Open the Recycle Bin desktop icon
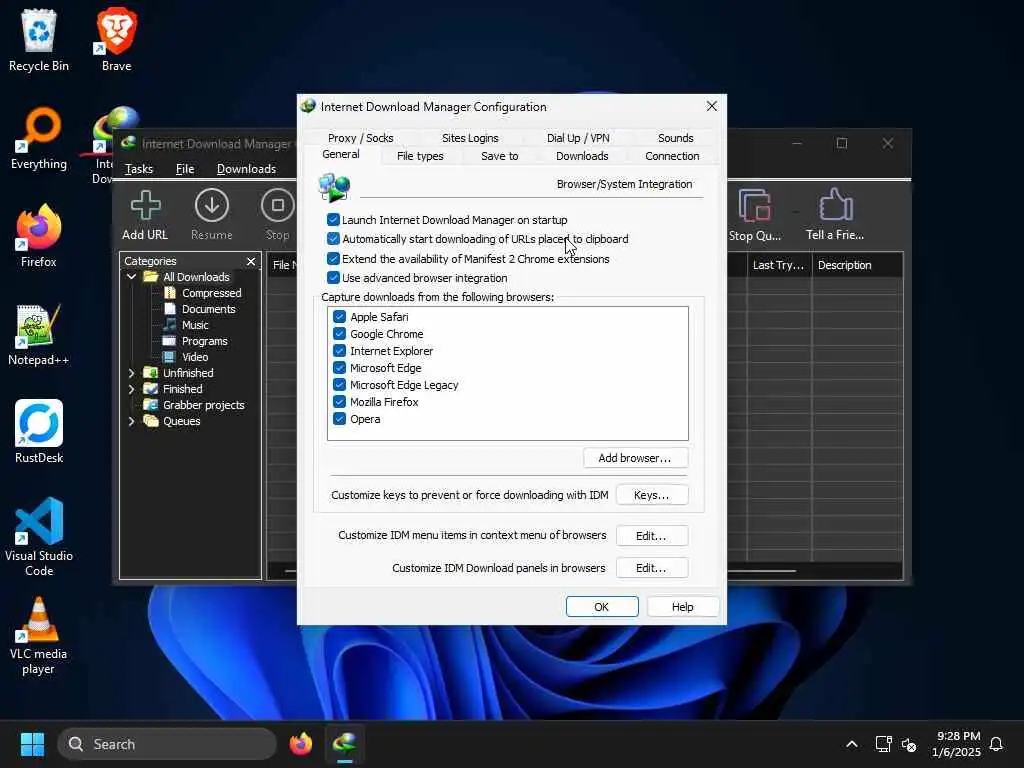1024x768 pixels. click(39, 40)
